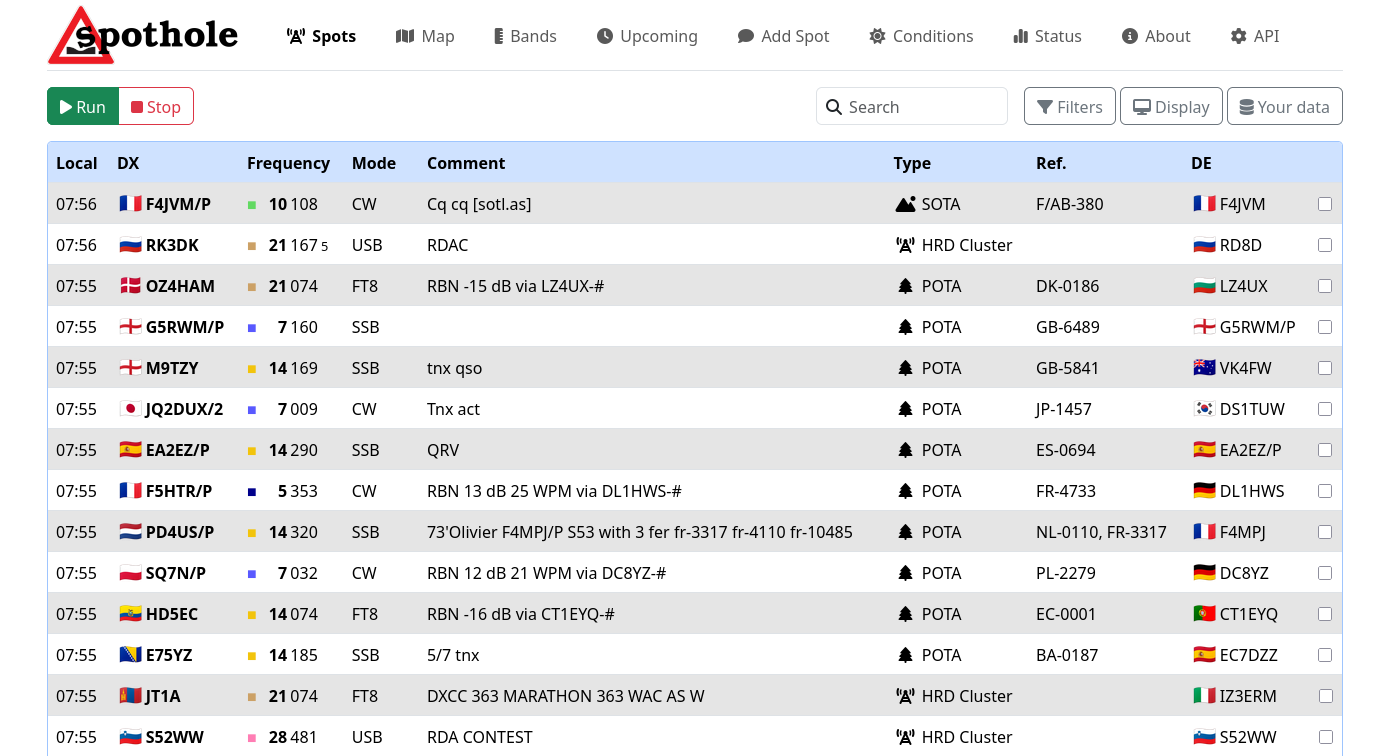Click the Polish flag beside SQ7N/P
The width and height of the screenshot is (1396, 756).
(130, 573)
